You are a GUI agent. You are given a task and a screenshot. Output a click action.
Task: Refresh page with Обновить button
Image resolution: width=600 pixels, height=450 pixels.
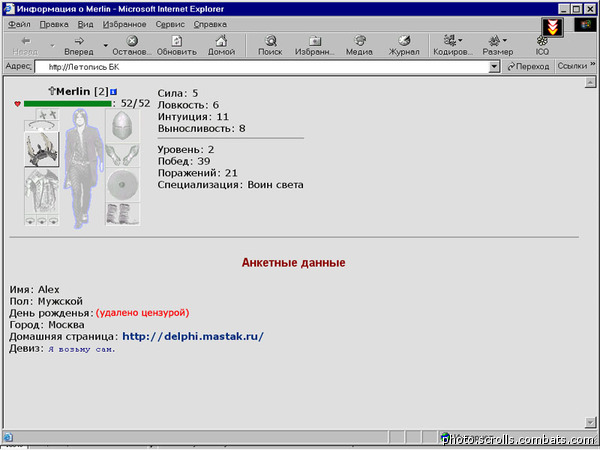(x=177, y=46)
